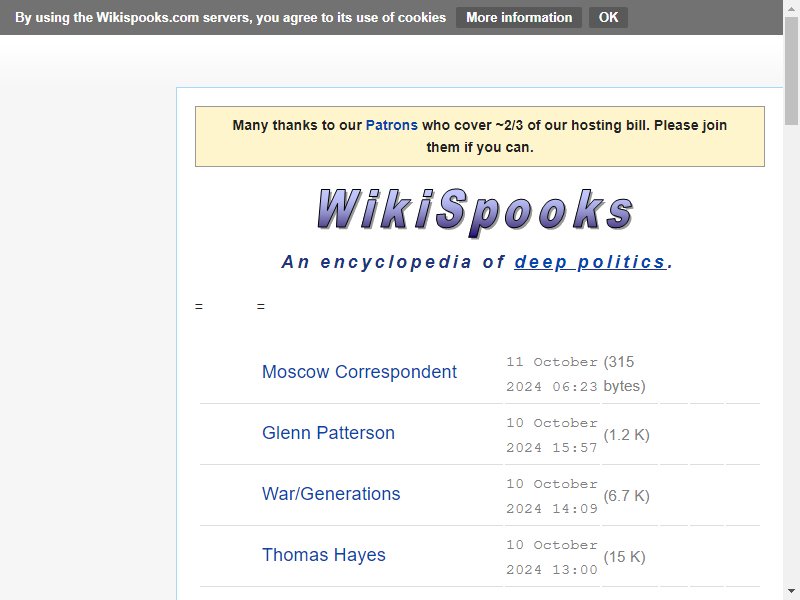The image size is (800, 600).
Task: Click the 'An encyclopedia of' tagline text
Action: pyautogui.click(x=393, y=262)
